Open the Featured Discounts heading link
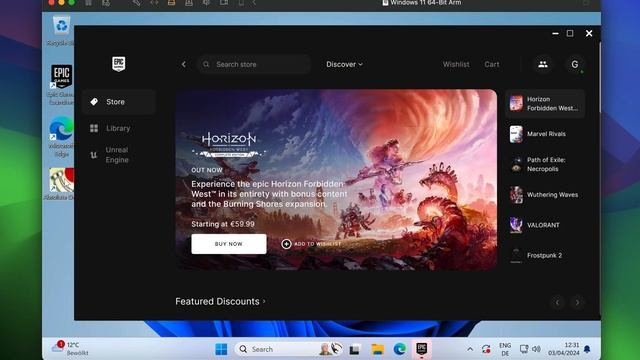The height and width of the screenshot is (360, 640). pyautogui.click(x=220, y=301)
